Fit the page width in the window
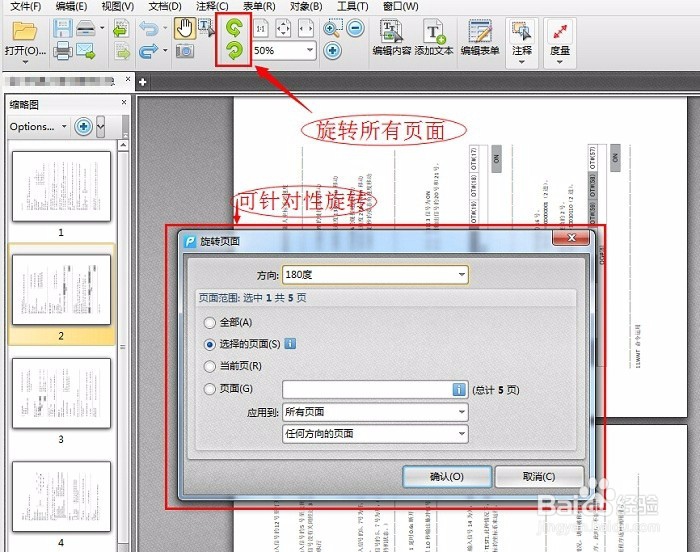The height and width of the screenshot is (552, 700). tap(306, 29)
